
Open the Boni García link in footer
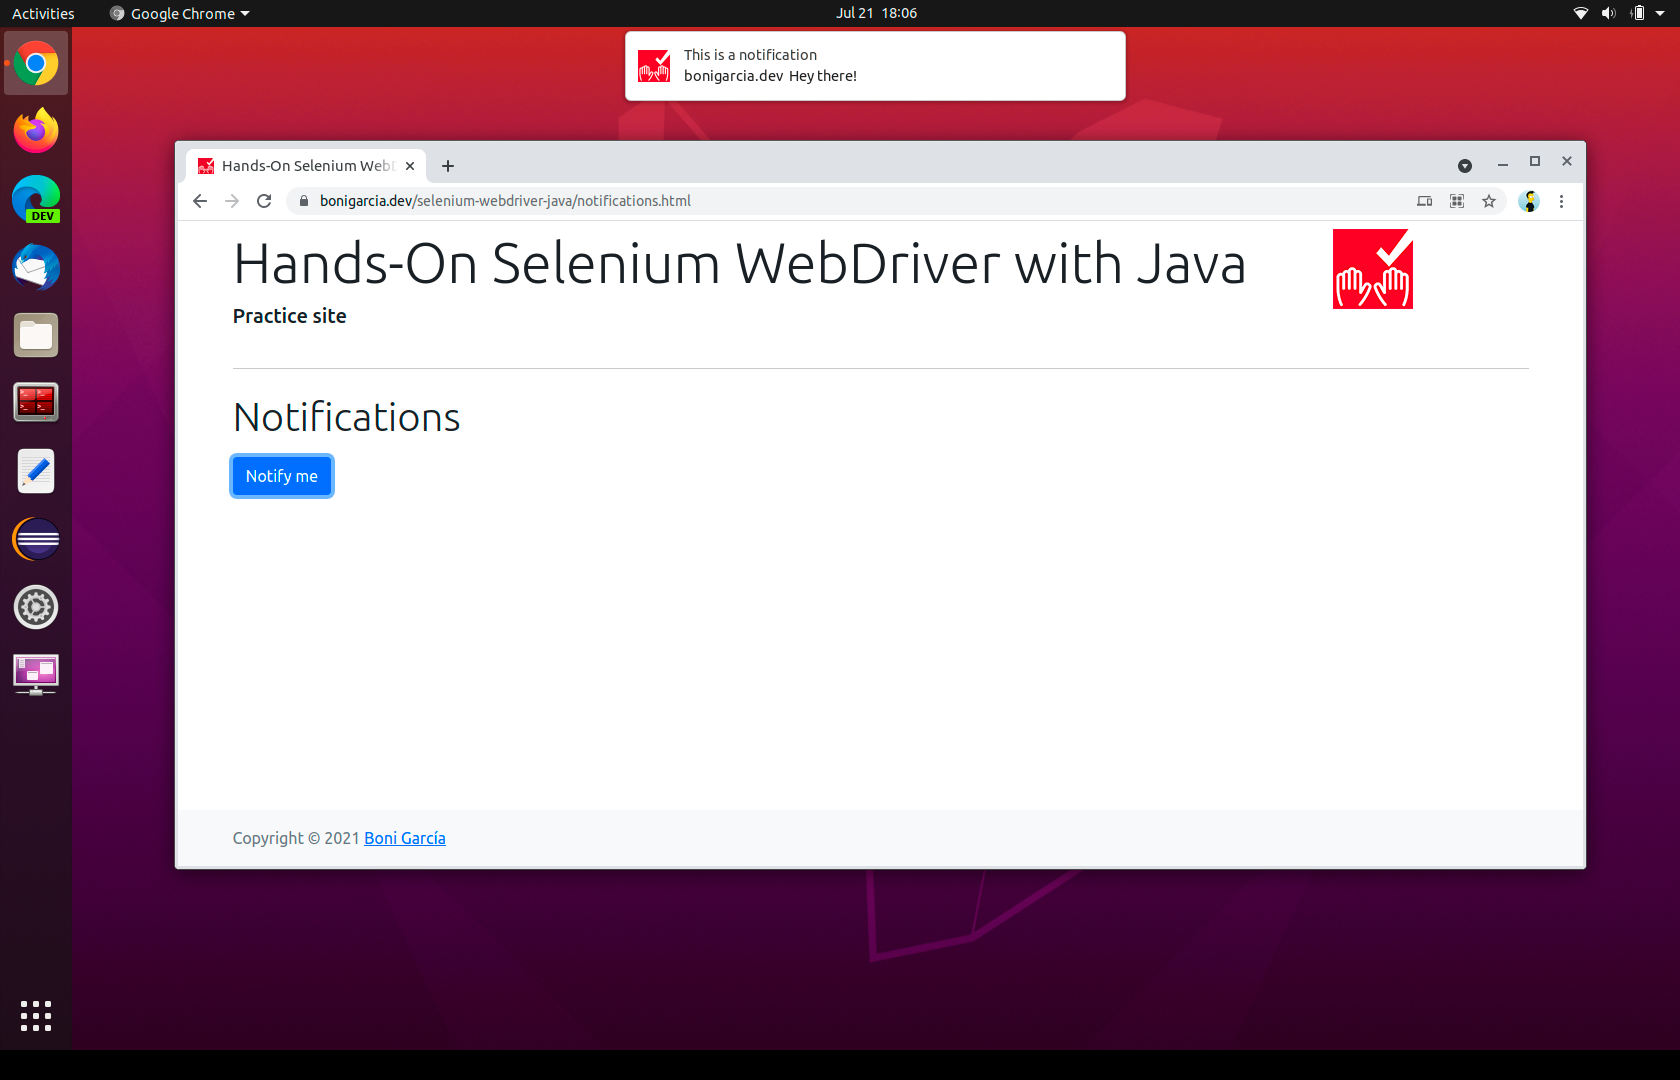404,838
